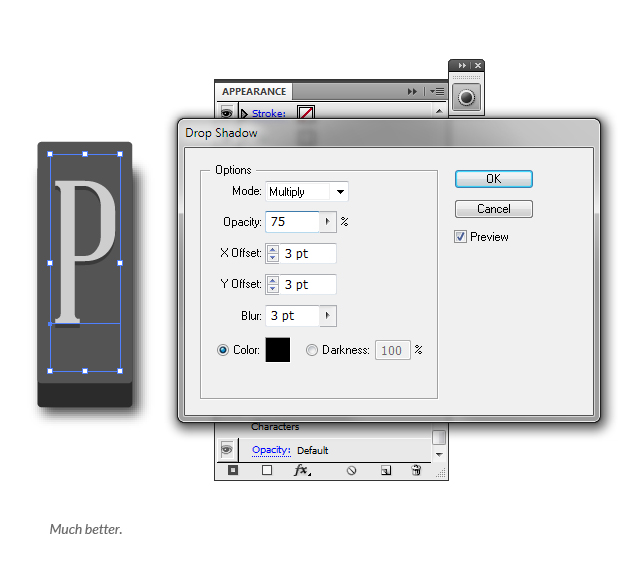
Task: Click the Opacity field showing 75
Action: tap(292, 221)
